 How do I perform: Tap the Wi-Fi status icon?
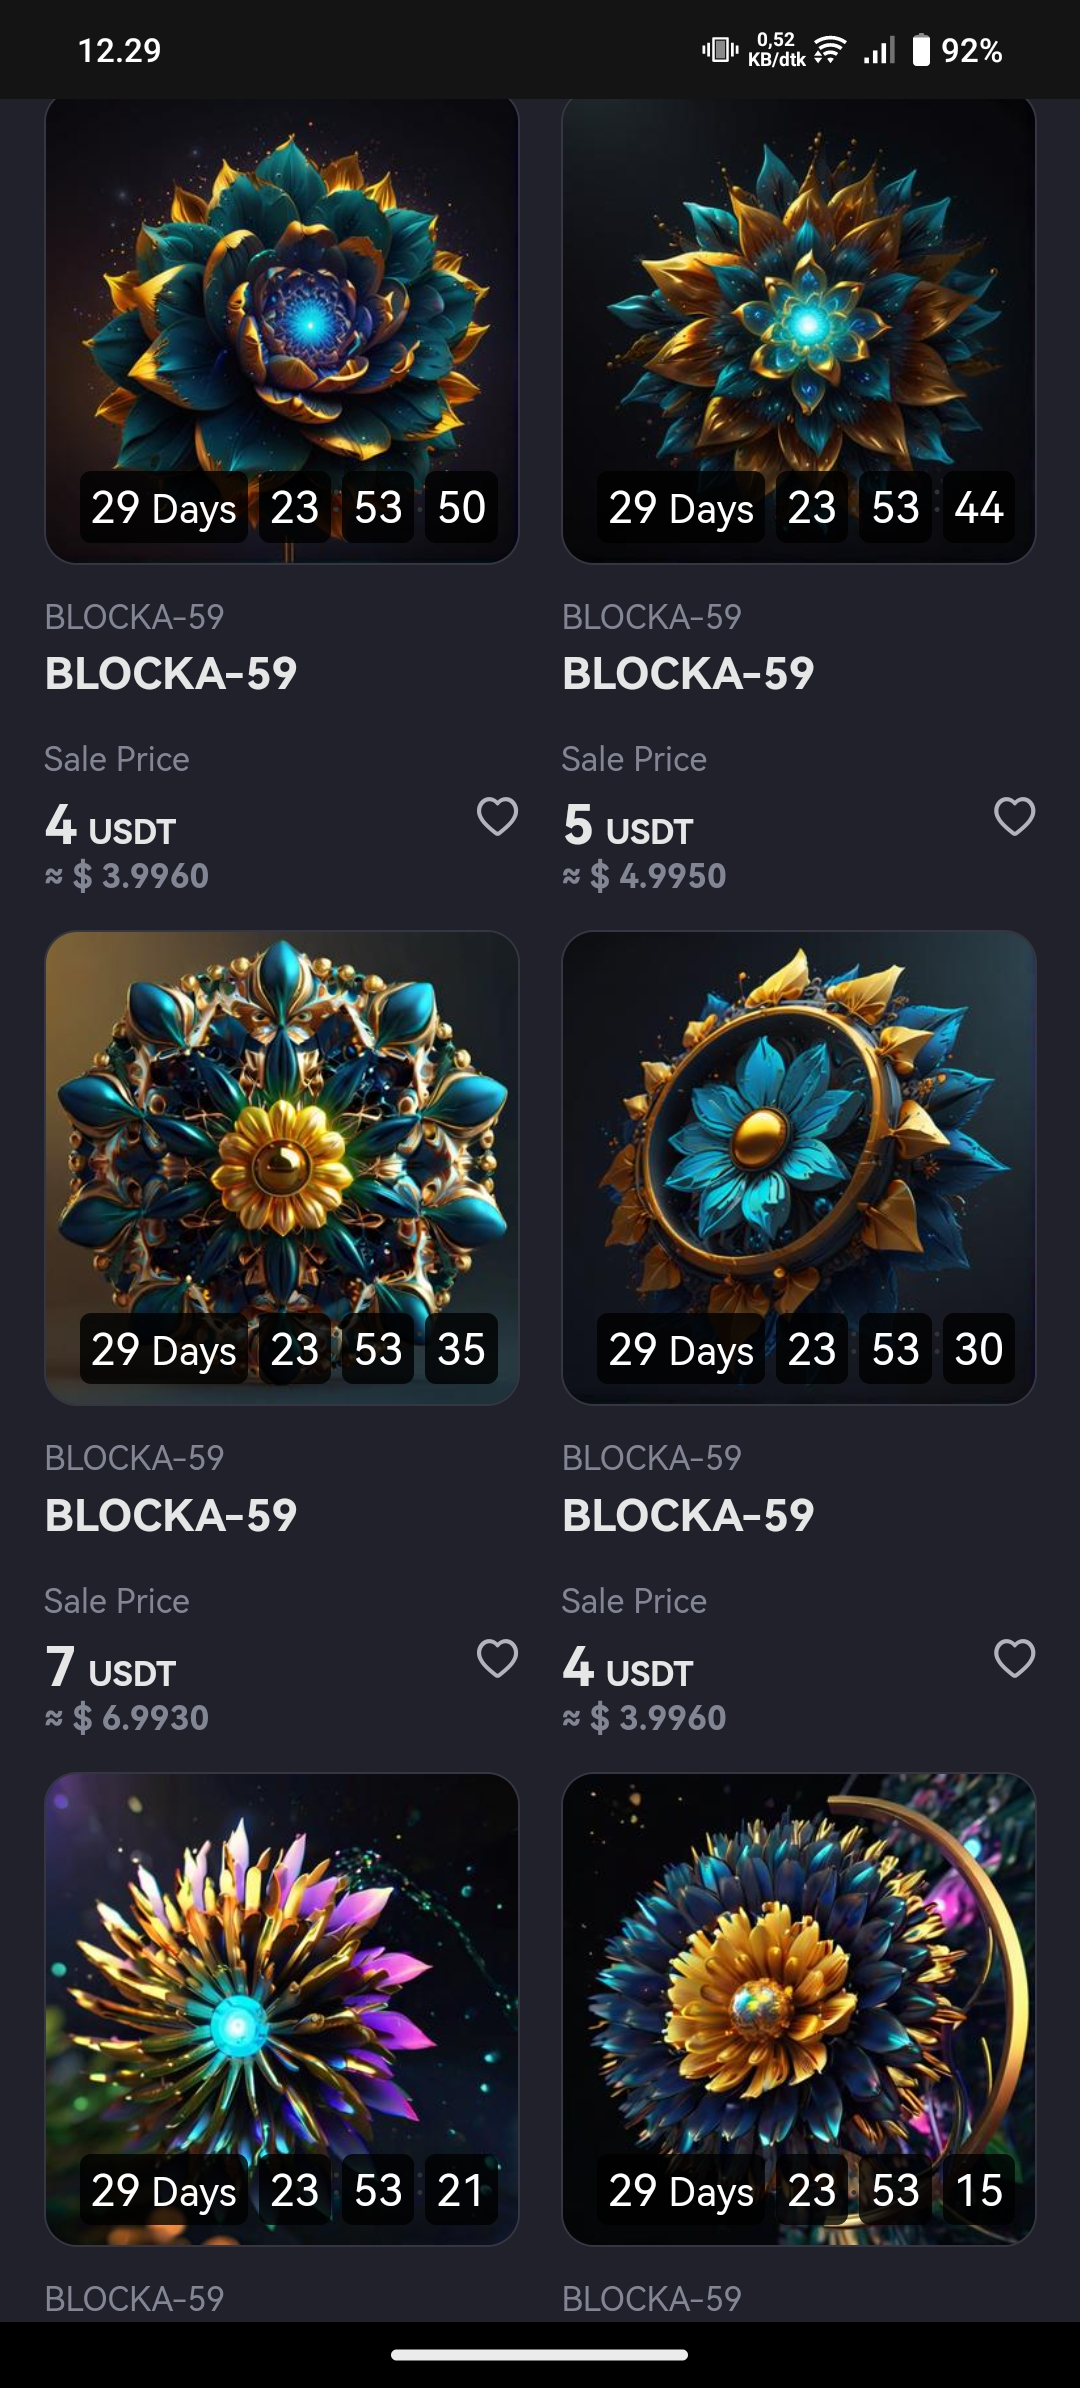[x=830, y=49]
